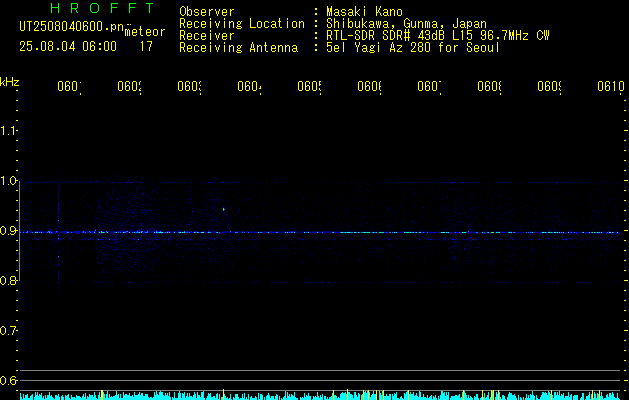
Task: Click the 0608 time axis marker
Action: (489, 87)
